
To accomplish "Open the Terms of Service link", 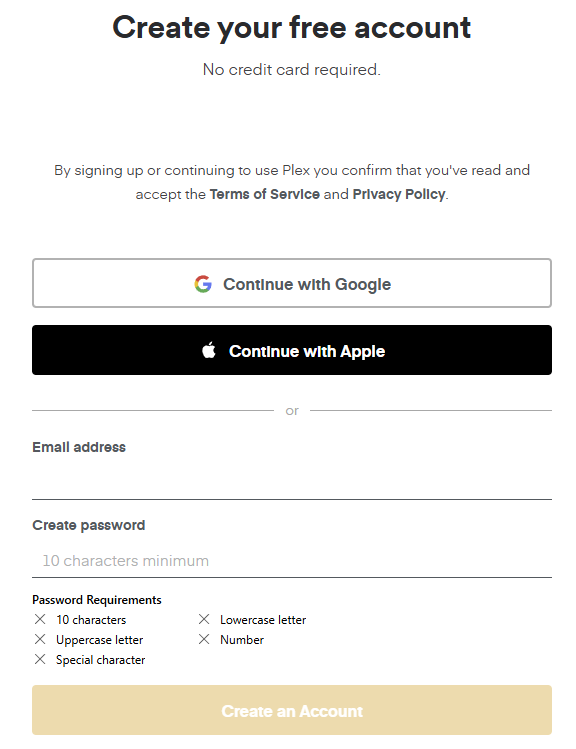I will click(x=265, y=194).
